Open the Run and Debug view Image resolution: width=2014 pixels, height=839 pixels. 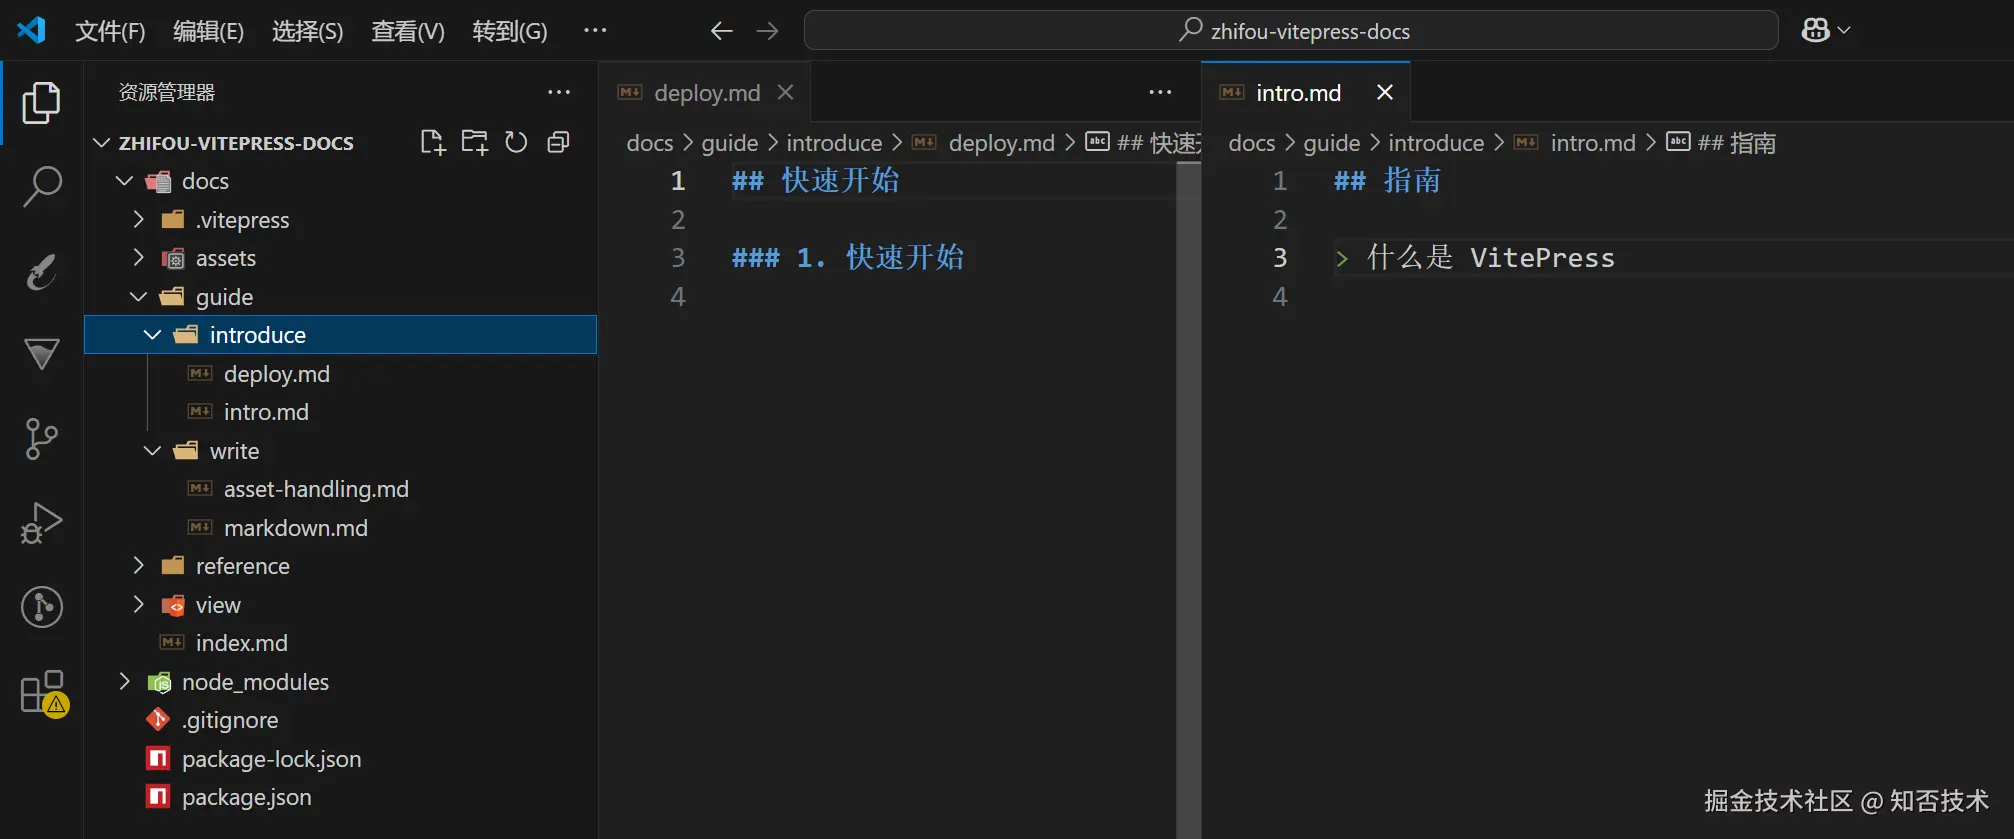(x=42, y=522)
